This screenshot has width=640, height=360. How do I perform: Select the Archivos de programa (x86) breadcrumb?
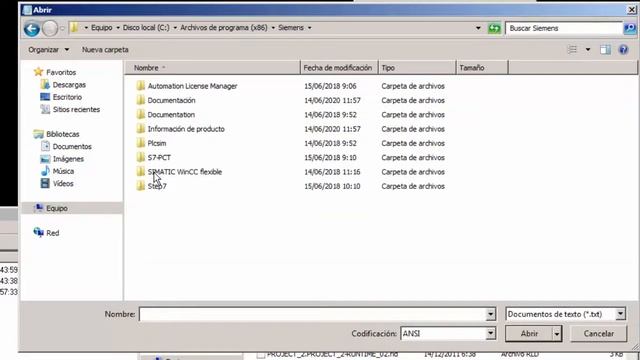(224, 27)
